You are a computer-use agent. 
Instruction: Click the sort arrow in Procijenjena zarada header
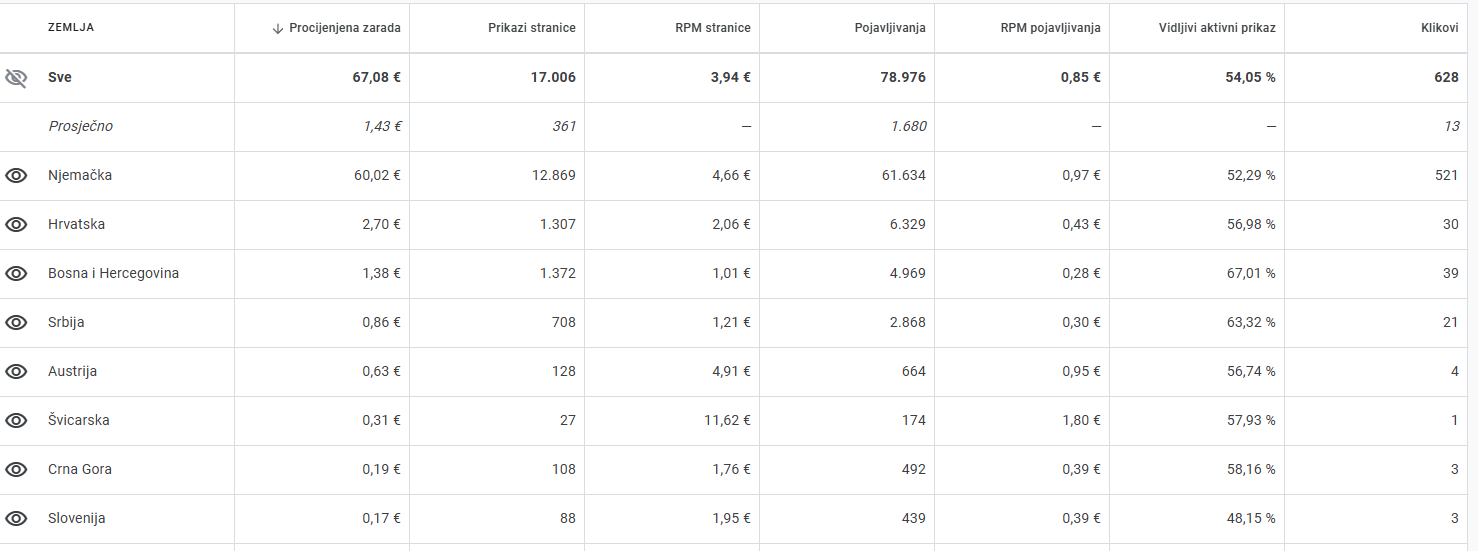coord(278,28)
